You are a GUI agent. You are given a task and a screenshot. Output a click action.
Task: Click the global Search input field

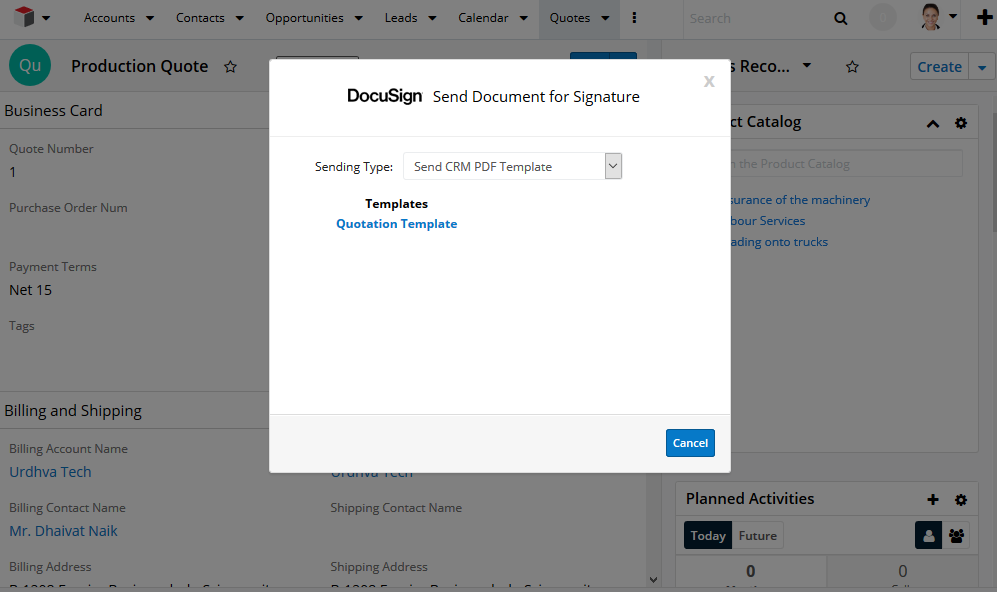click(757, 18)
